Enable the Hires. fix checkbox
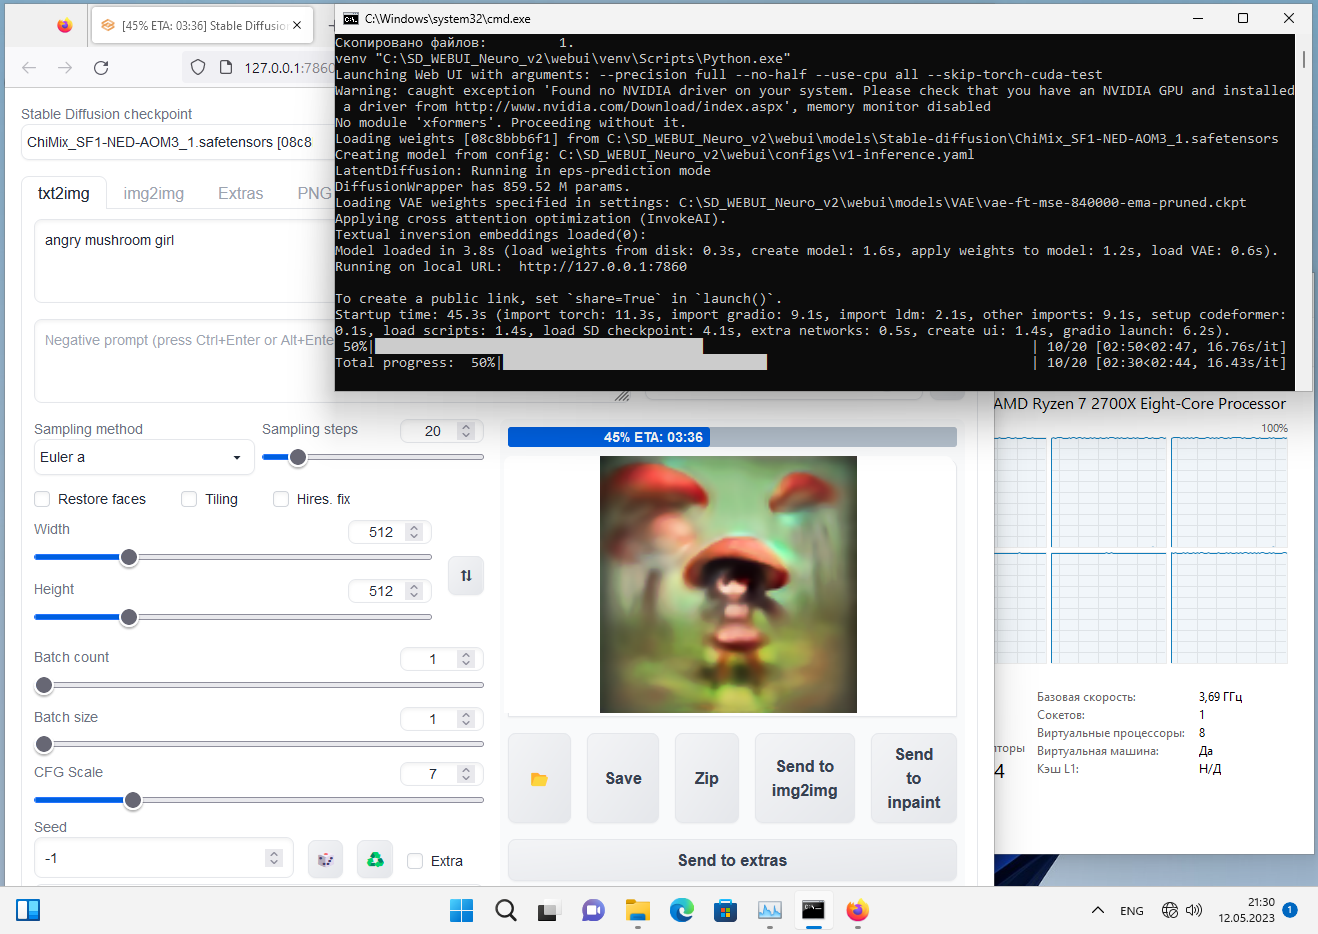Screen dimensions: 1318x934 tap(281, 499)
